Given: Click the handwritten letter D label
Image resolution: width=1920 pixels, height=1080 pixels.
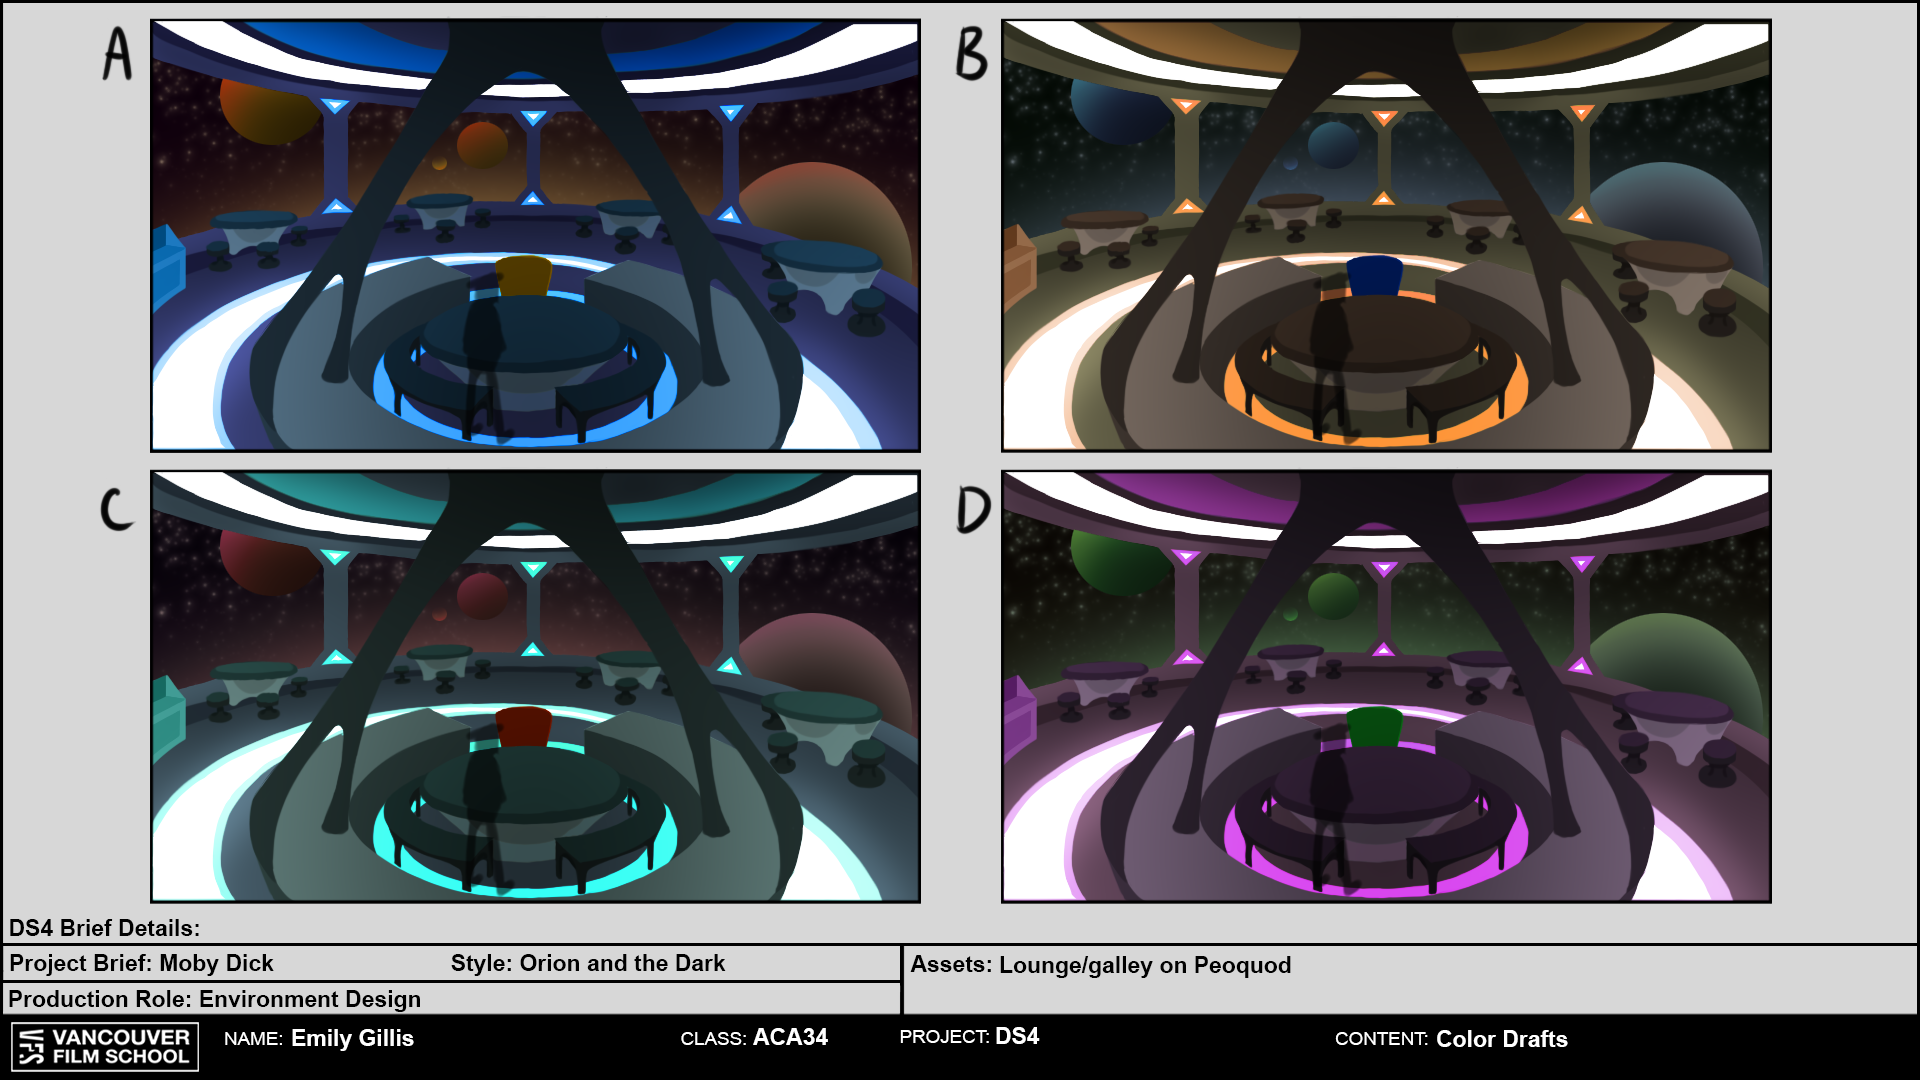Looking at the screenshot, I should 972,509.
